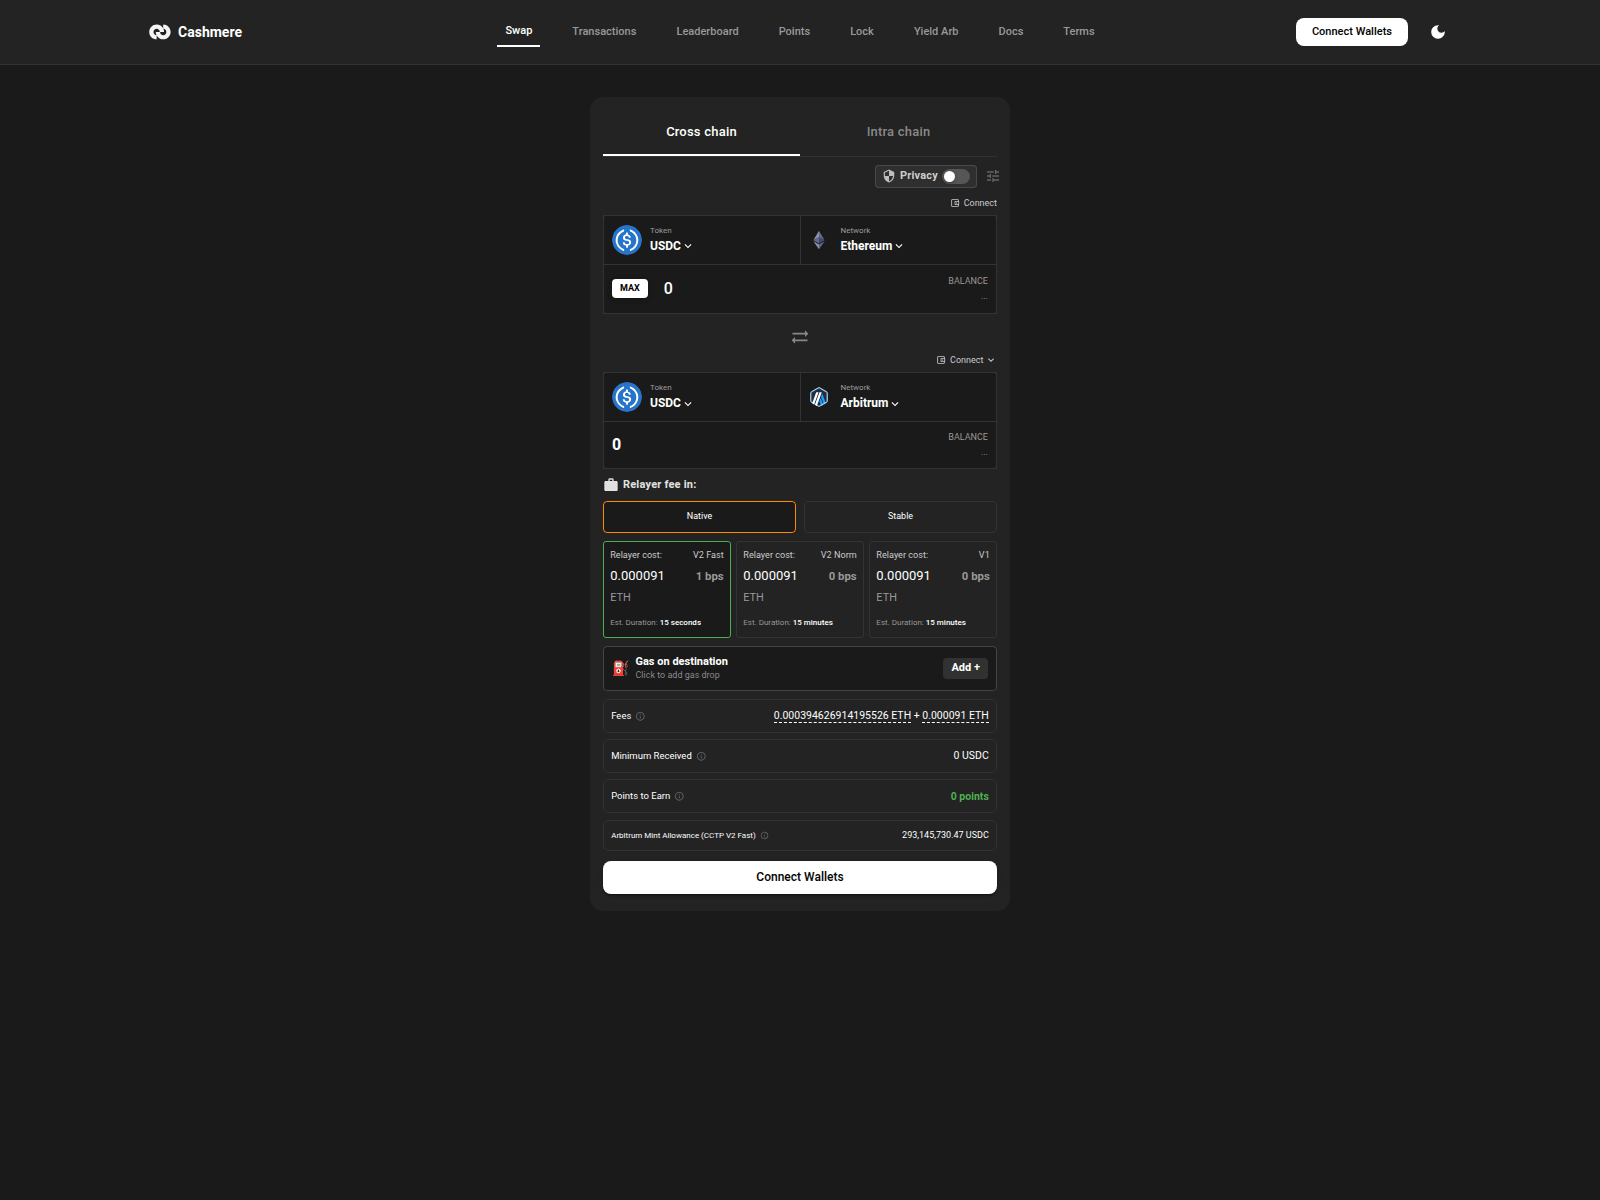The image size is (1600, 1200).
Task: Open Transactions page
Action: pos(604,32)
